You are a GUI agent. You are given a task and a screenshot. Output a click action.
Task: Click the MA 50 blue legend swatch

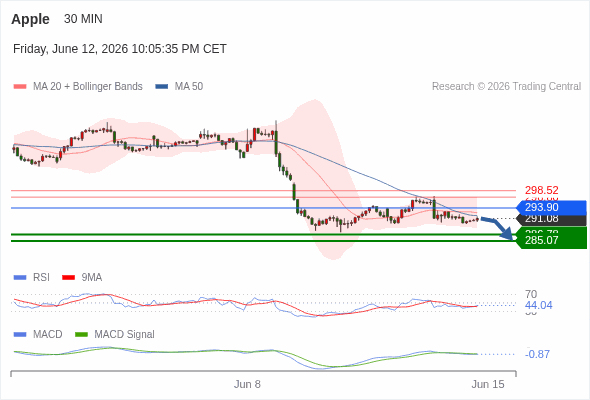[x=162, y=87]
